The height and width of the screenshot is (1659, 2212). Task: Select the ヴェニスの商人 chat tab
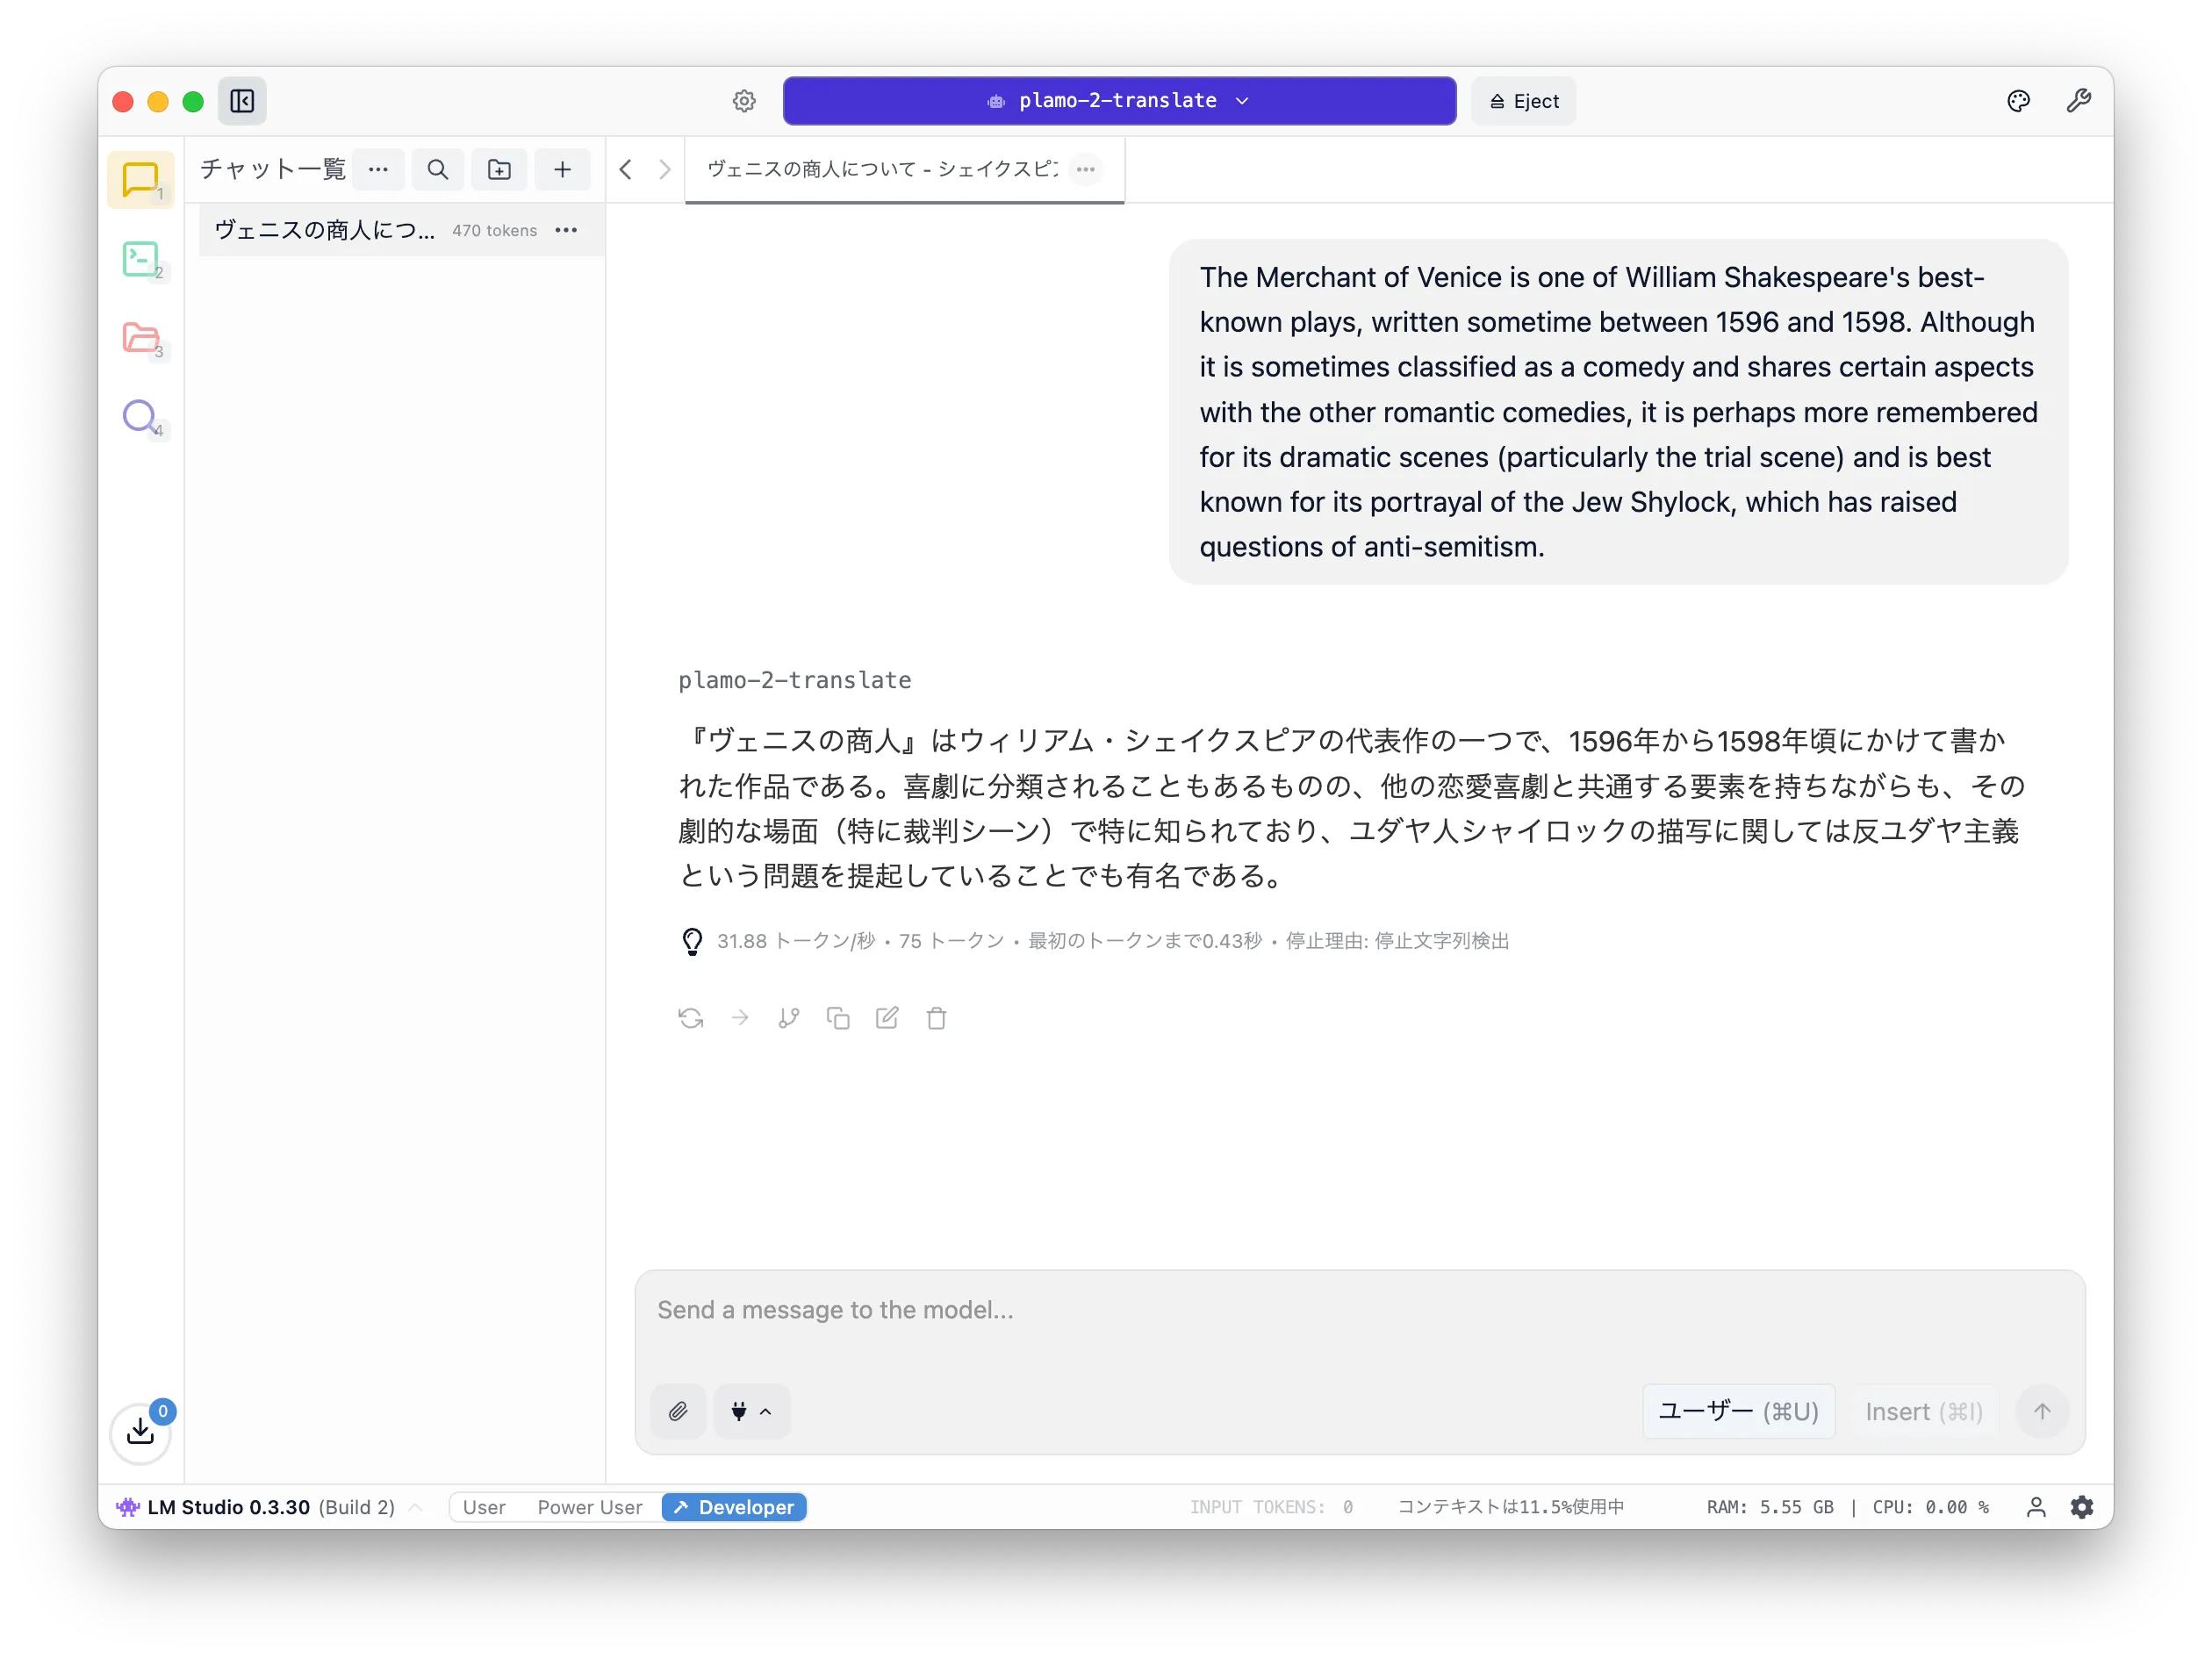[880, 169]
